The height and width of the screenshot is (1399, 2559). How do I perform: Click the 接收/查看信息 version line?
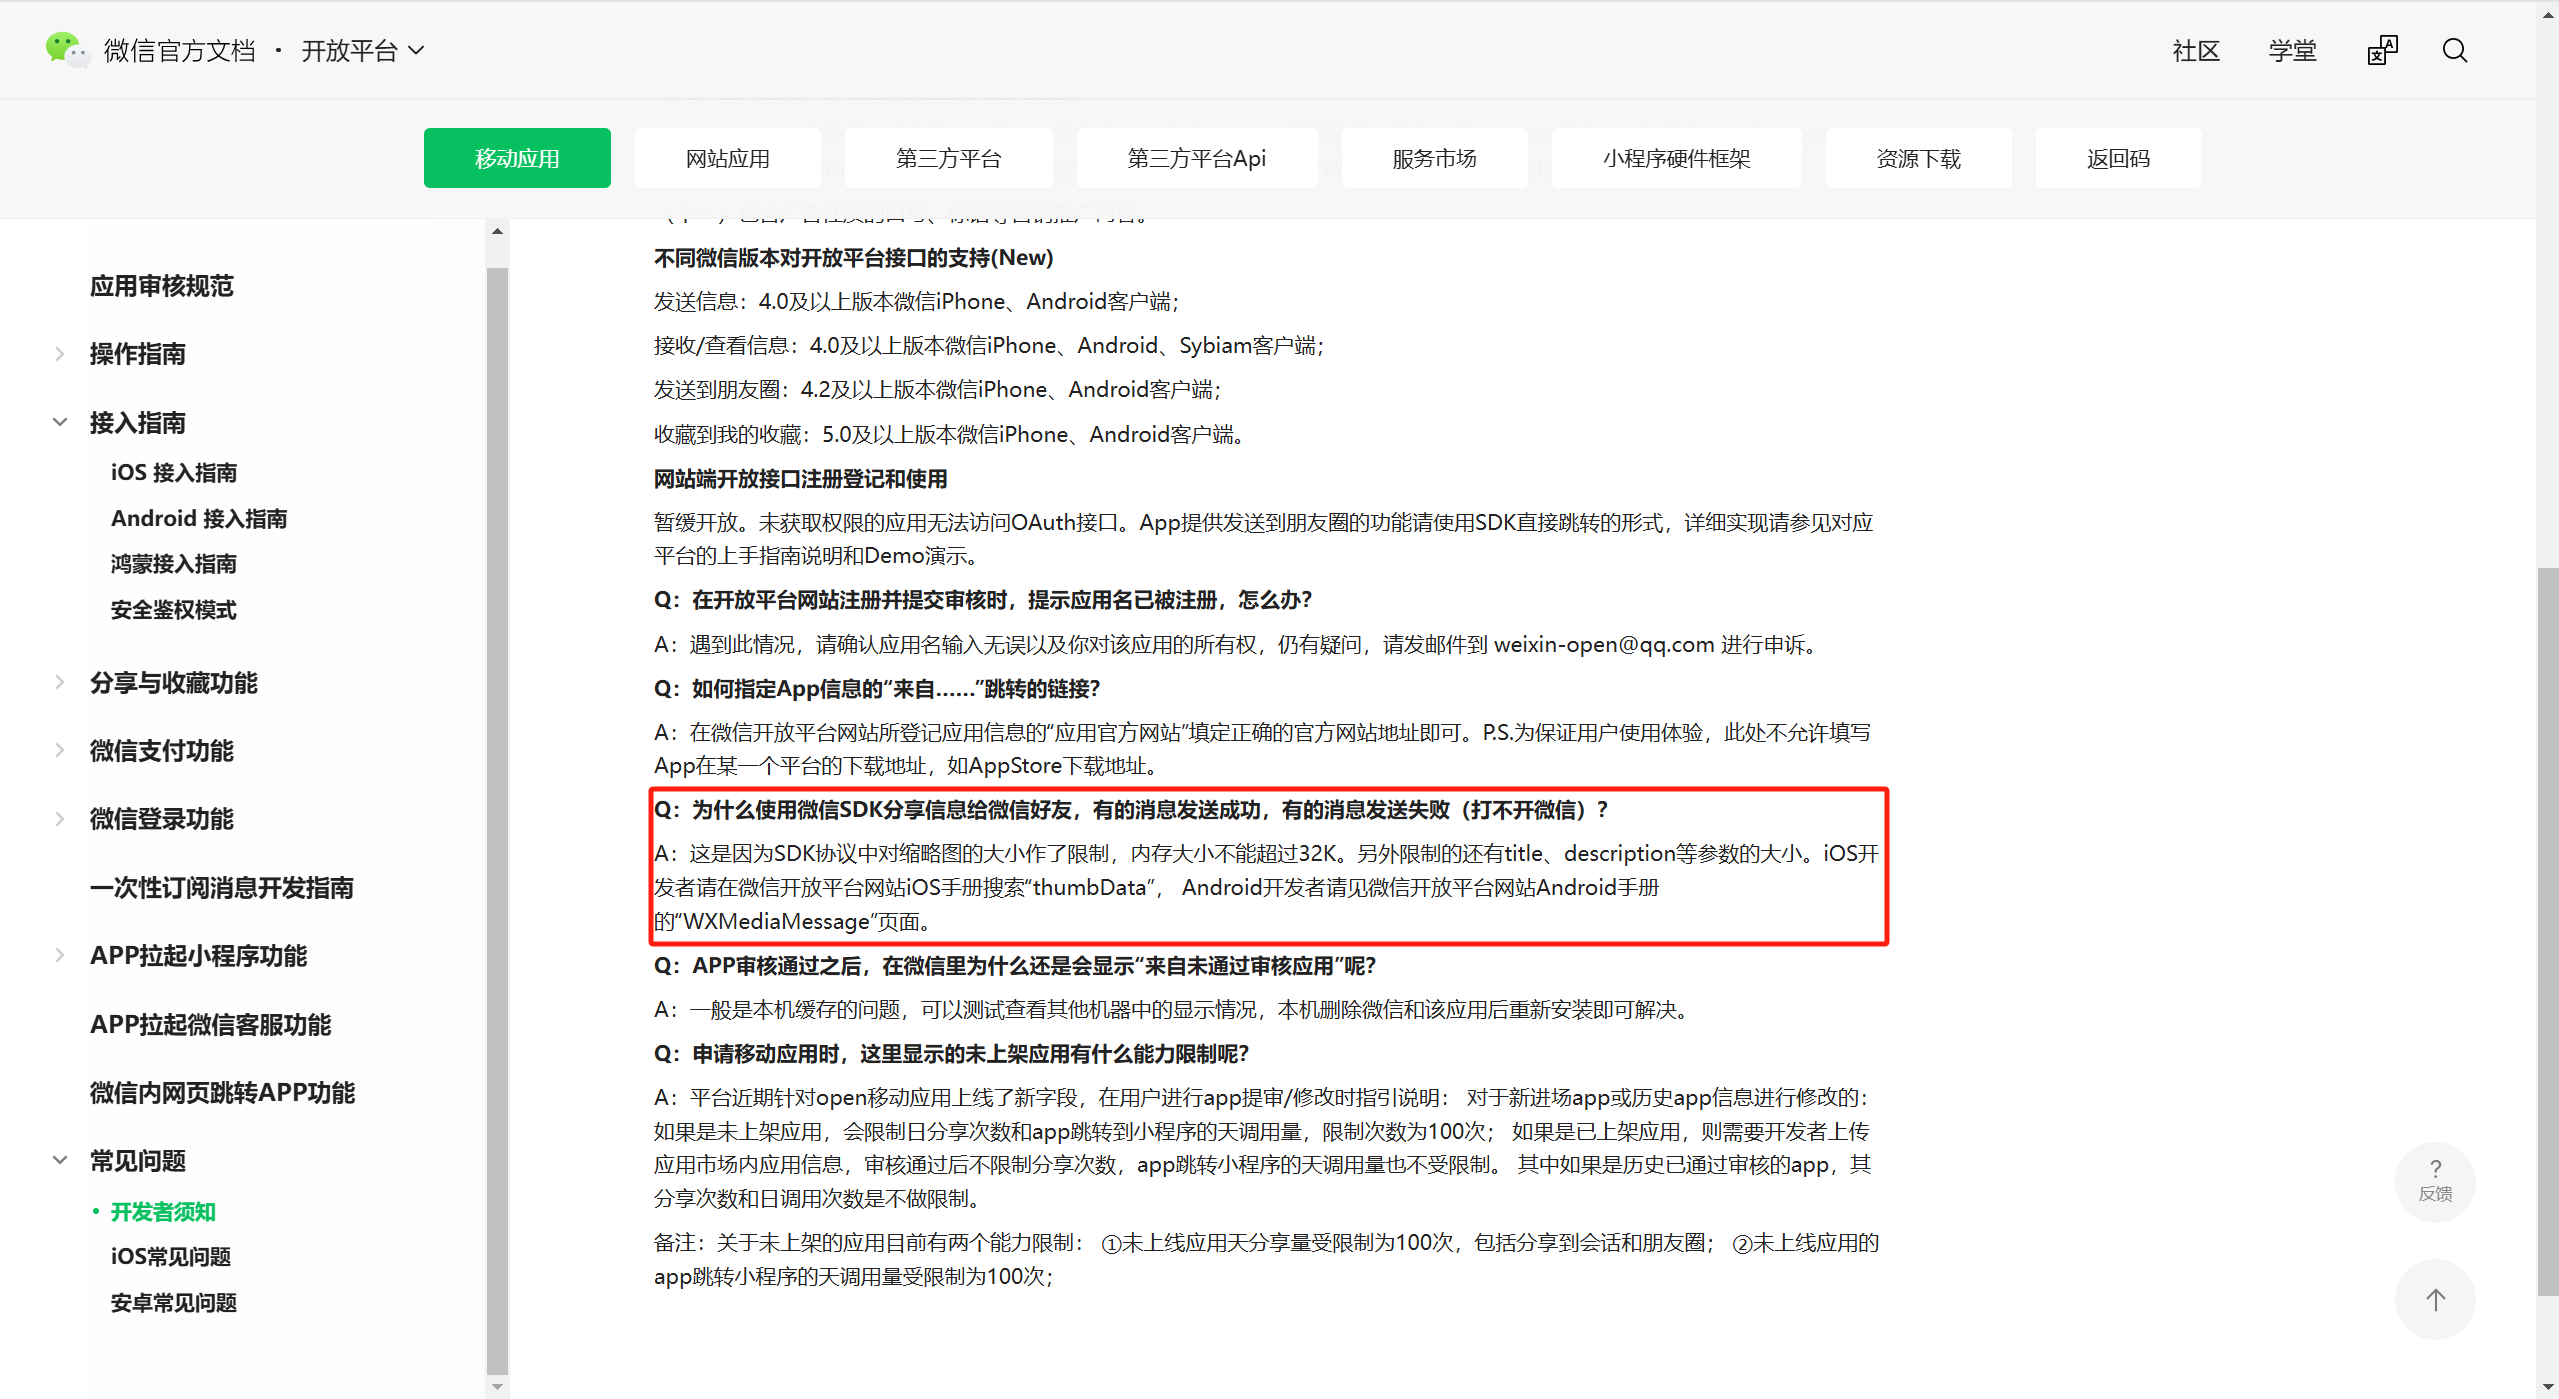click(x=988, y=345)
